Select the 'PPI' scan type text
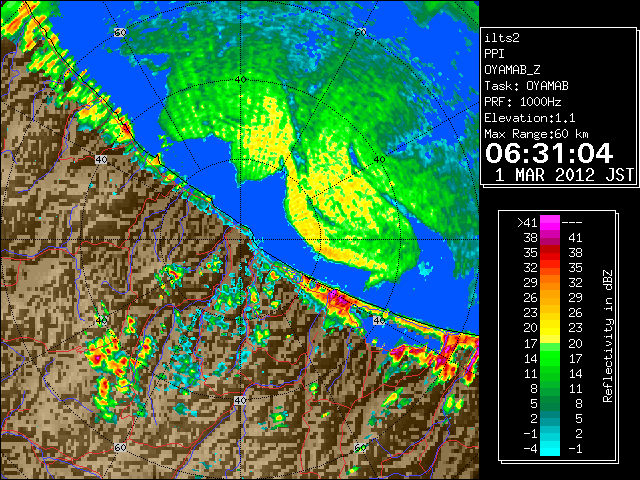The width and height of the screenshot is (640, 480). [x=494, y=54]
